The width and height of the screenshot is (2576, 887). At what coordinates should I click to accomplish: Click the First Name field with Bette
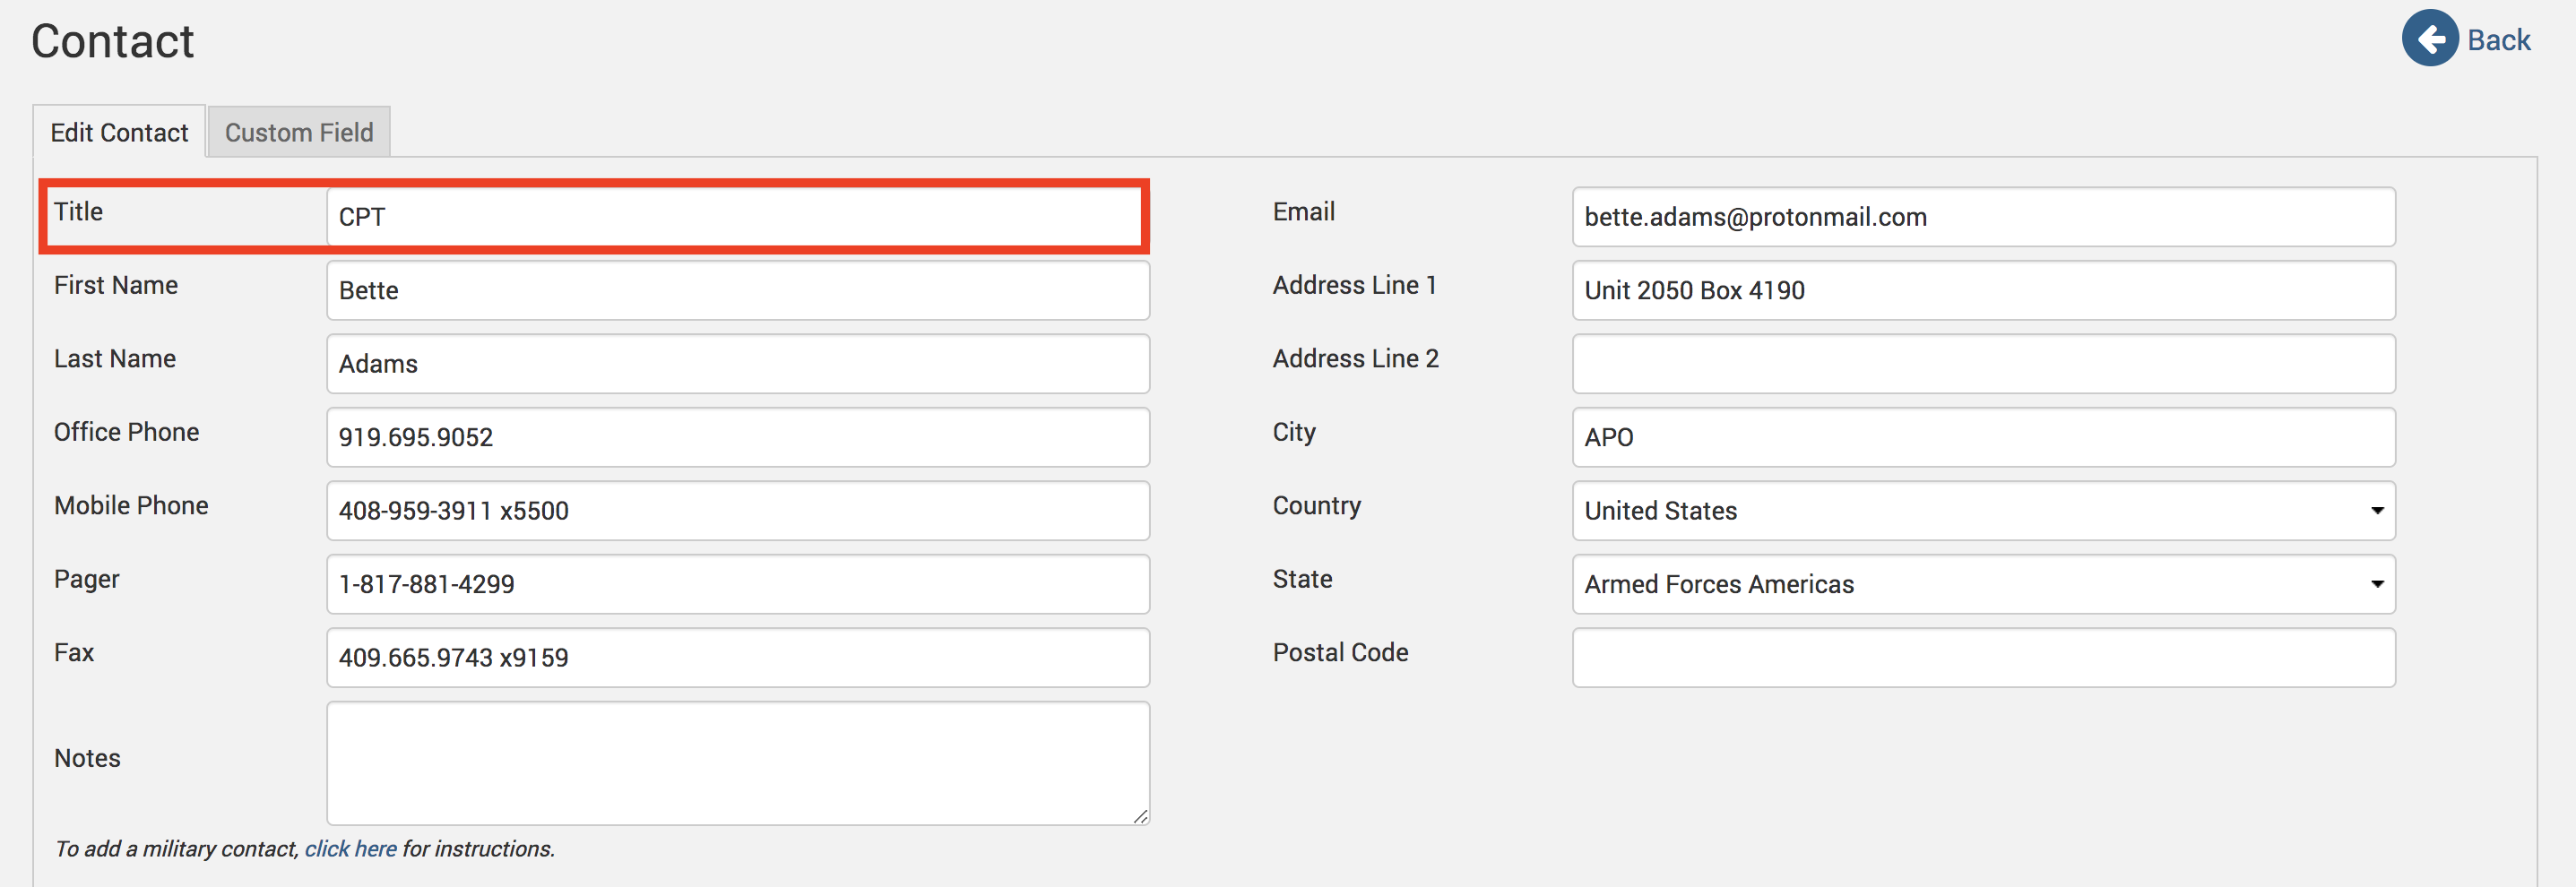[738, 290]
